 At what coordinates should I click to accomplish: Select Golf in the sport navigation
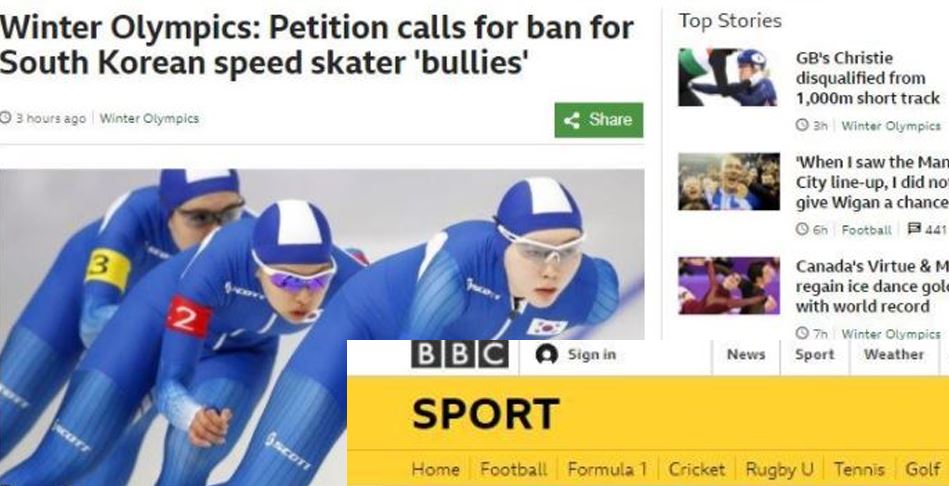pos(922,469)
